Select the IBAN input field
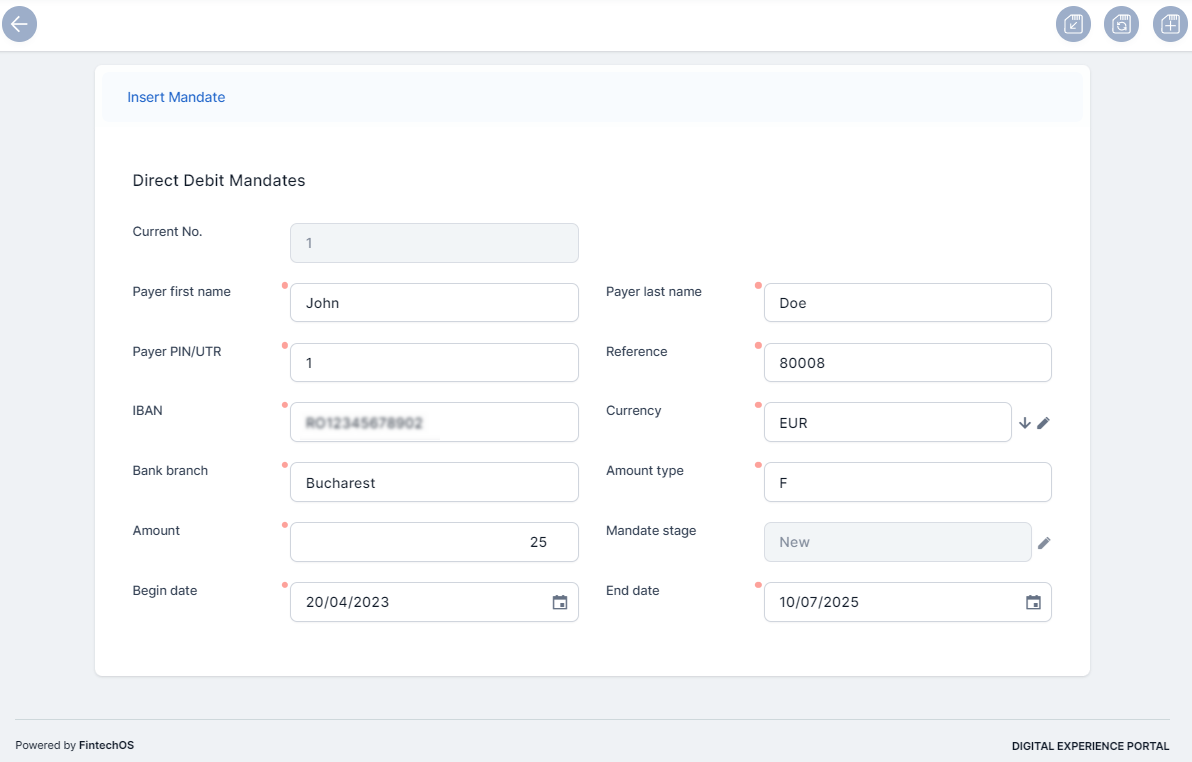This screenshot has height=762, width=1192. coord(434,422)
